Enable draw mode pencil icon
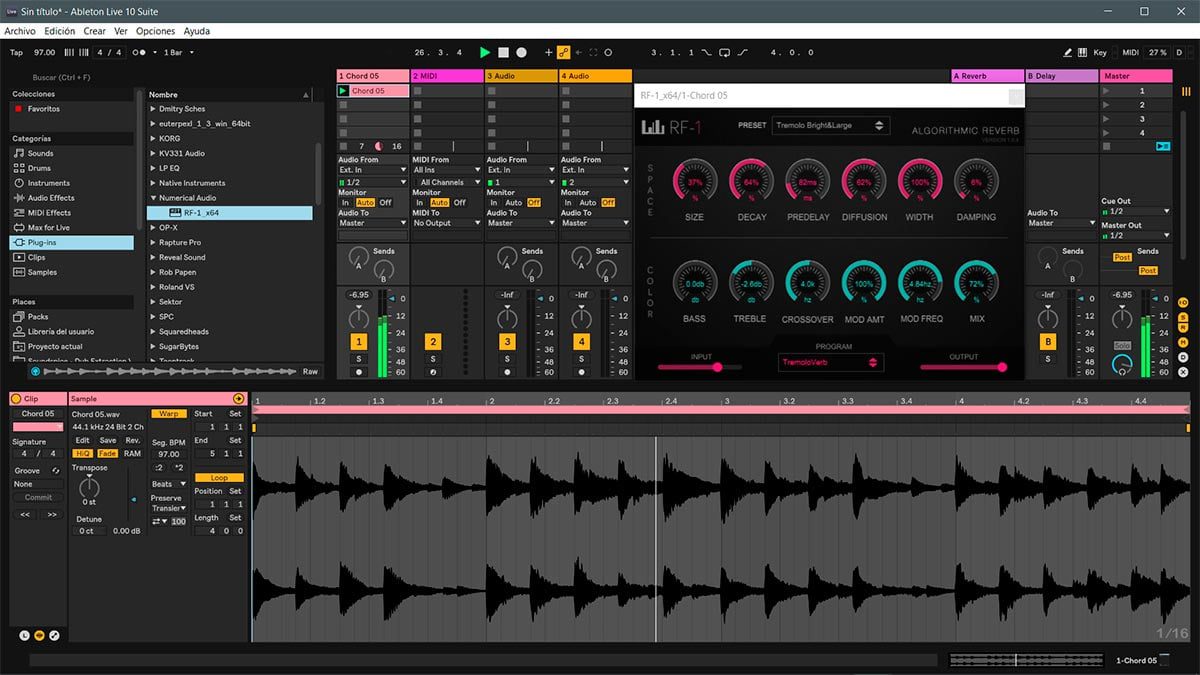1200x675 pixels. (1067, 52)
